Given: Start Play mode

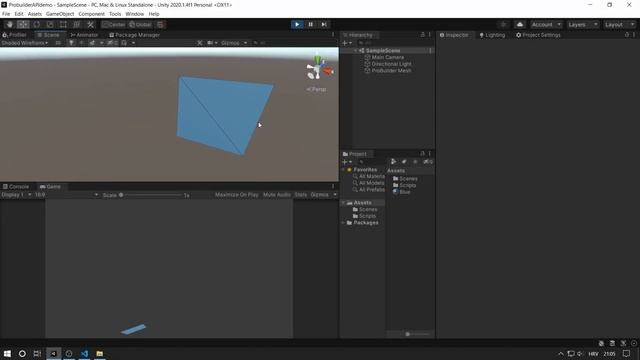Looking at the screenshot, I should [297, 24].
